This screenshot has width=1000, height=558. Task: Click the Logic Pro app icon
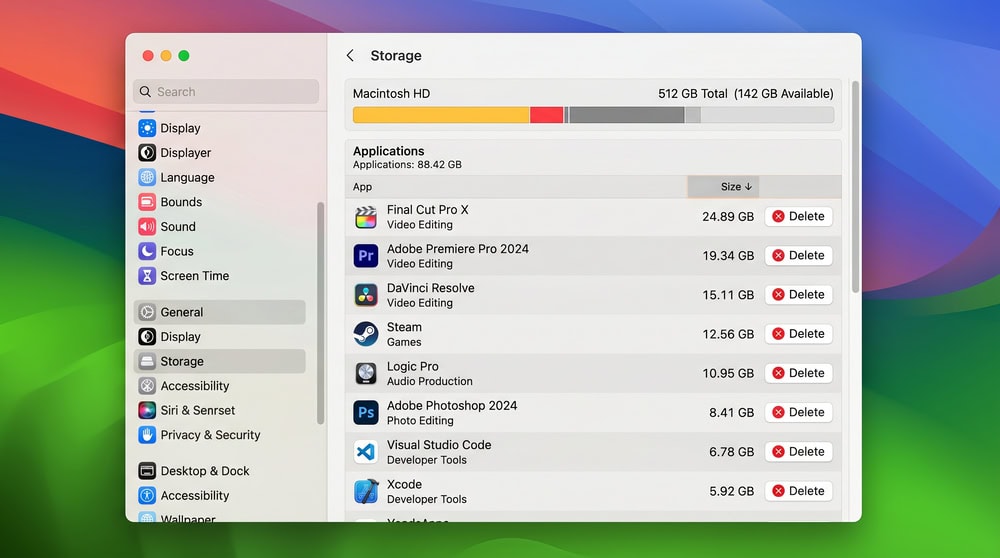tap(365, 374)
